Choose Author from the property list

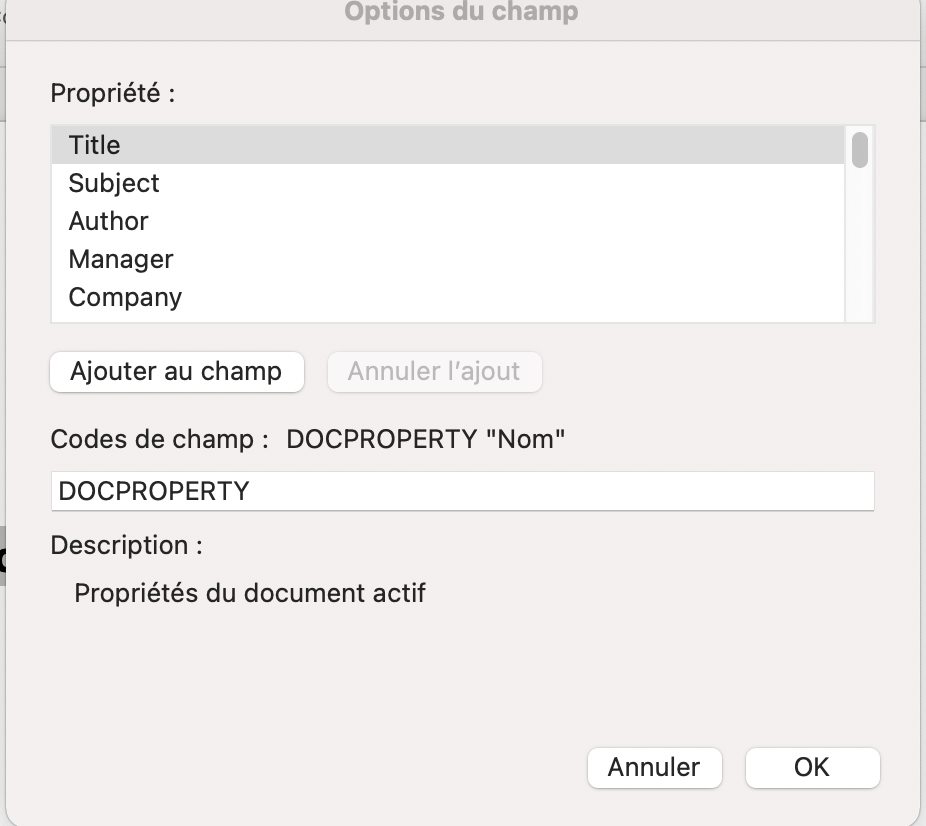click(x=108, y=221)
